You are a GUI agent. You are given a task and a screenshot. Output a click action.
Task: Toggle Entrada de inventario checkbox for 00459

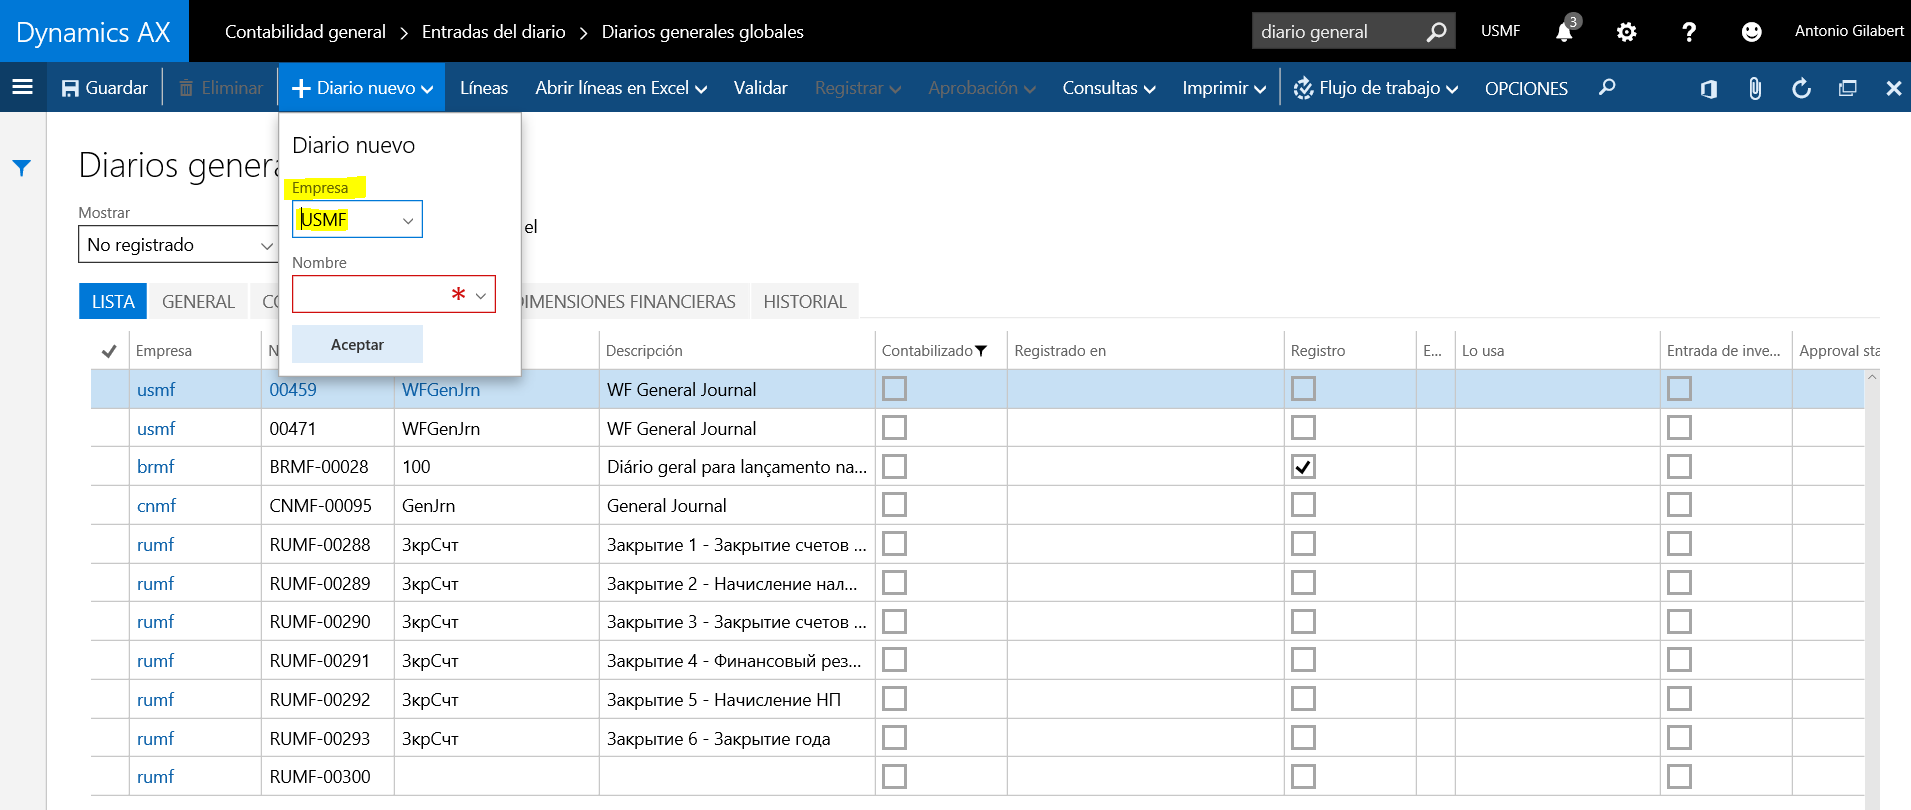tap(1679, 388)
